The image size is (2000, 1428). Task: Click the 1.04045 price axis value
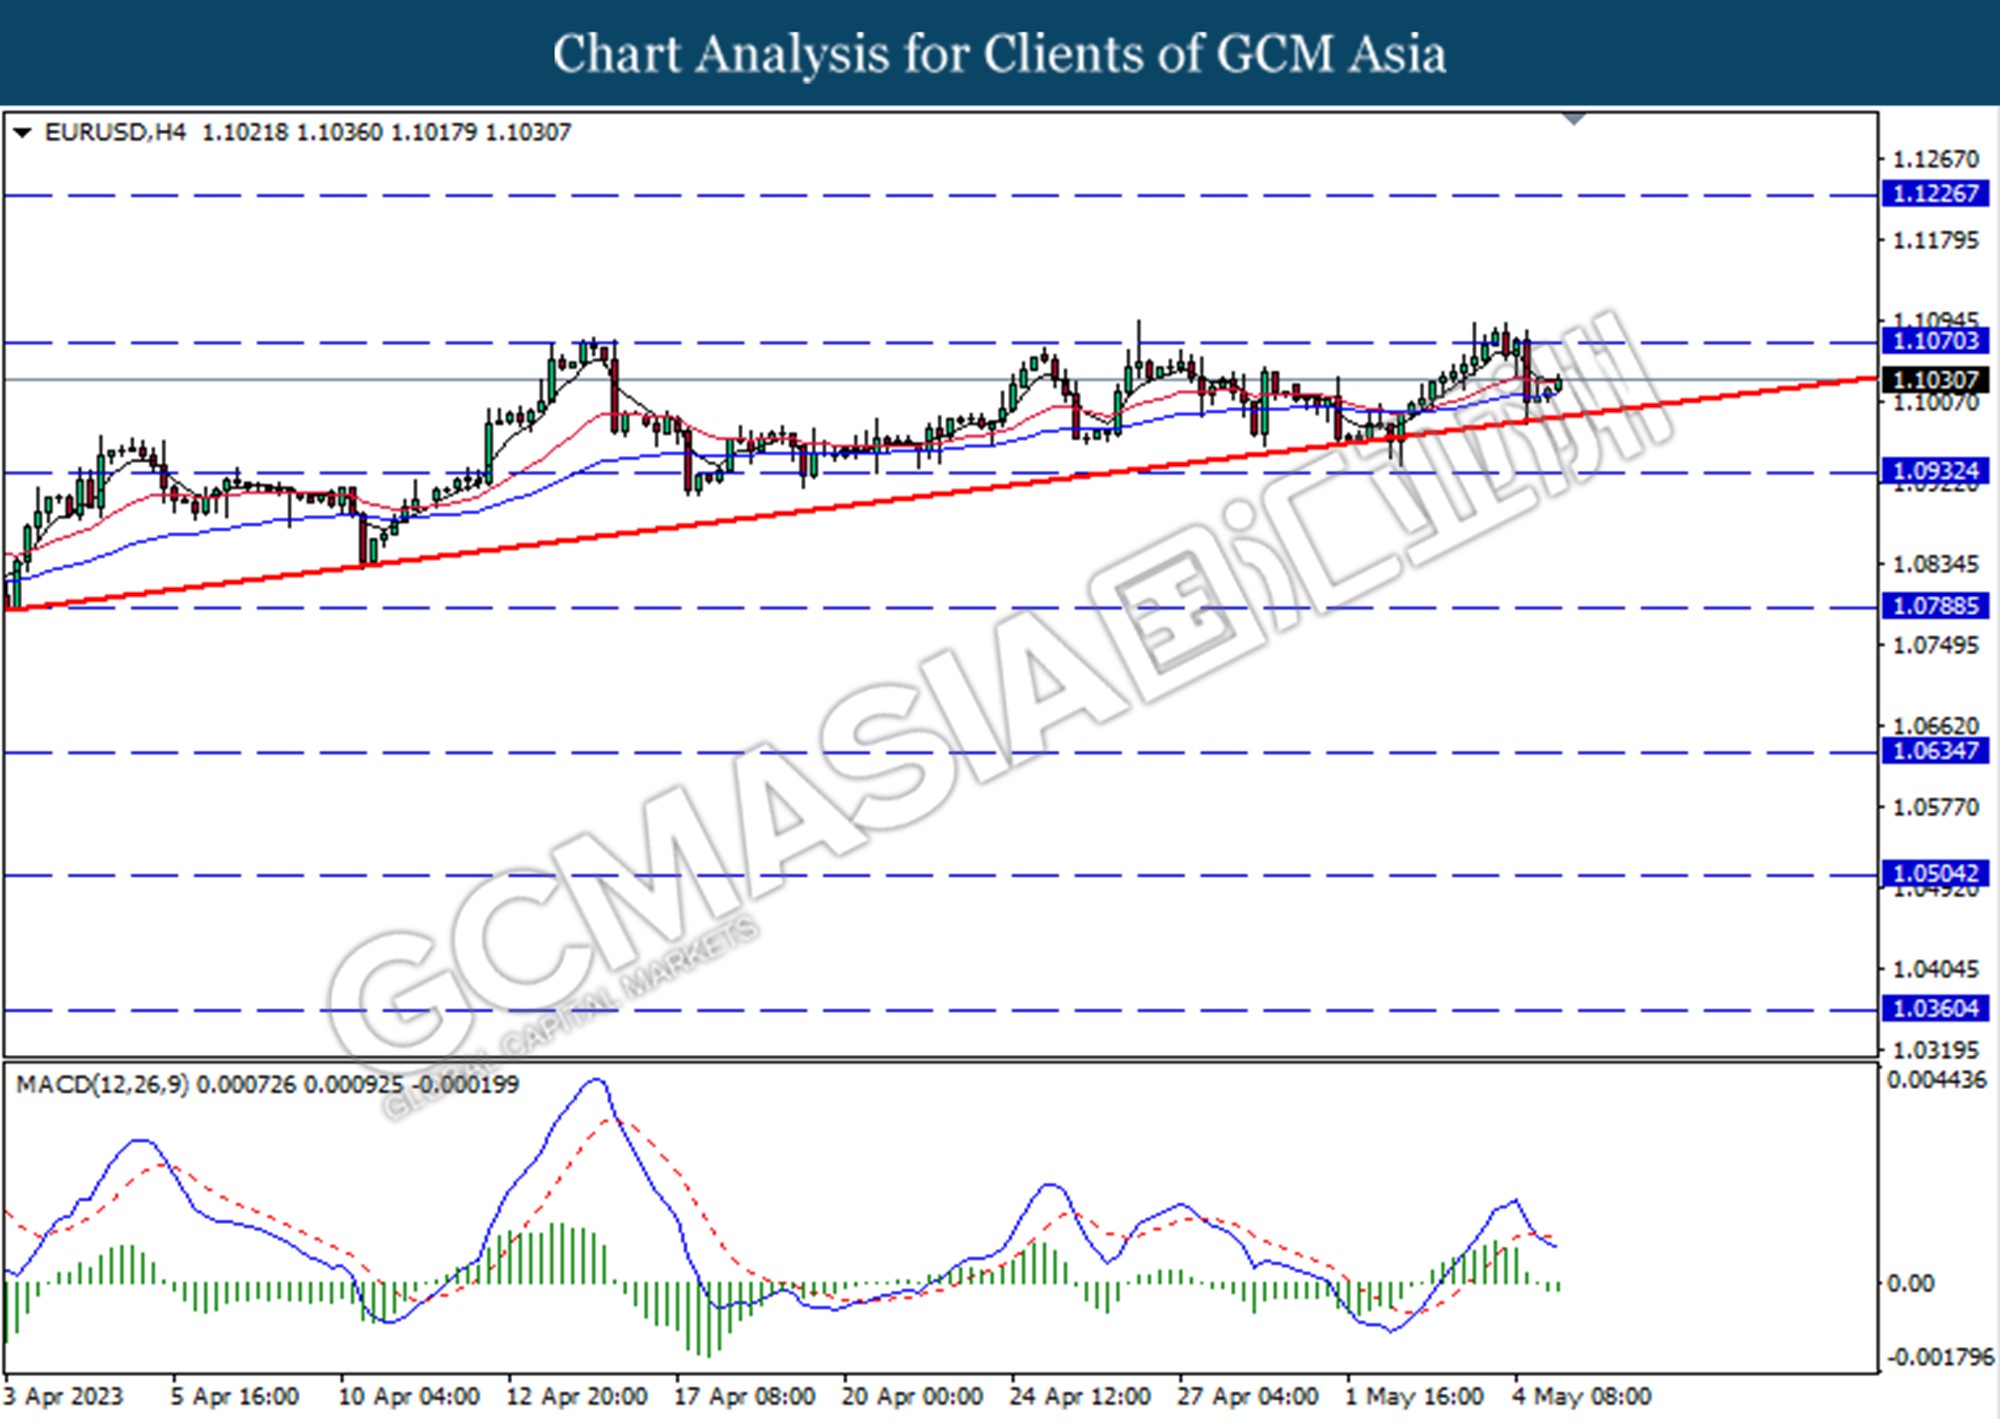[x=1935, y=968]
